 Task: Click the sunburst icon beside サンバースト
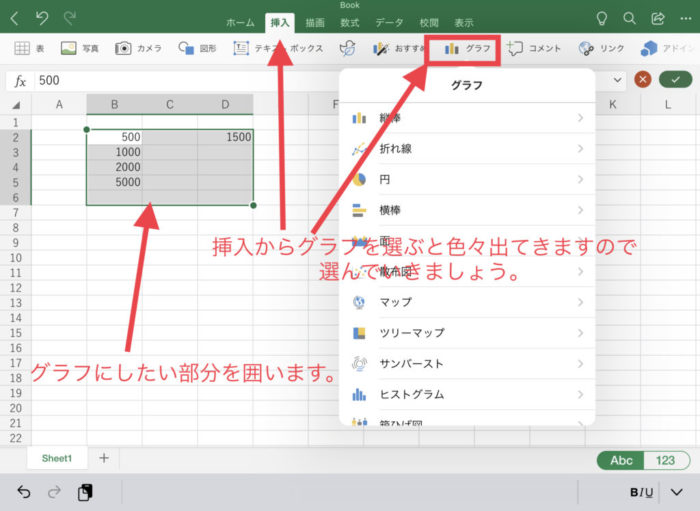(x=359, y=364)
